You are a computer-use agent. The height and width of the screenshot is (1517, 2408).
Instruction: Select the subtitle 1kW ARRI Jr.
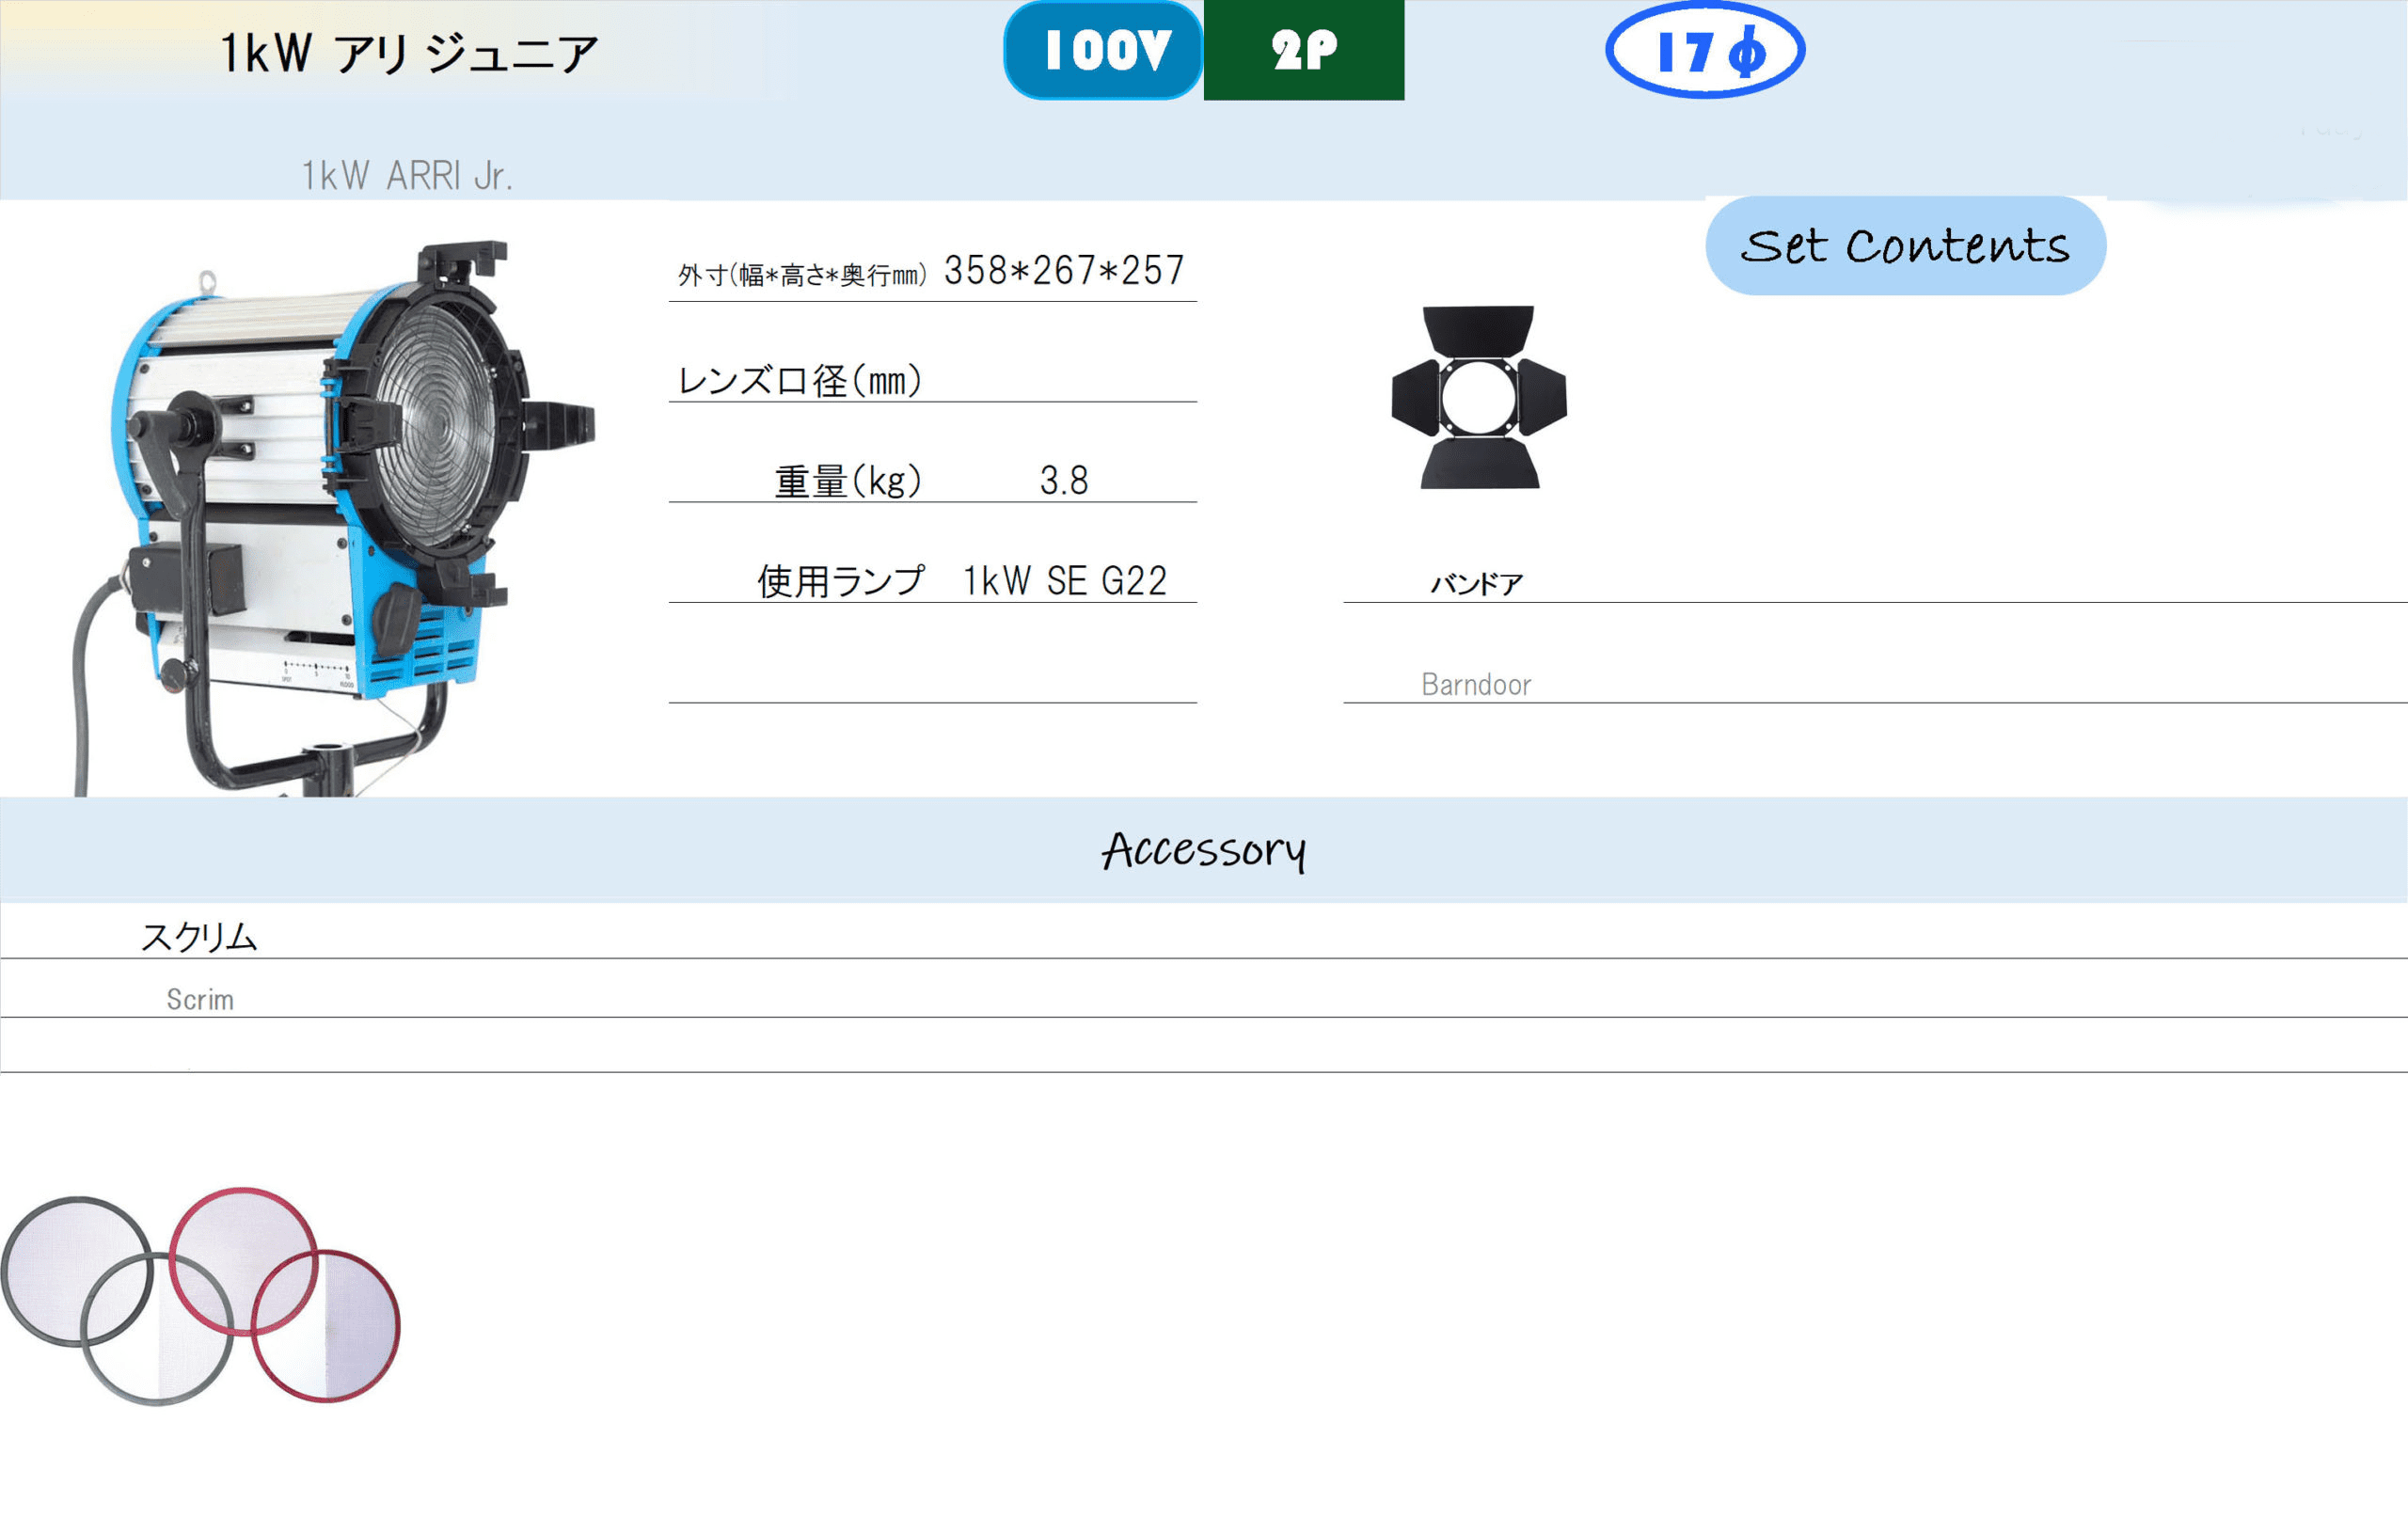click(x=406, y=176)
